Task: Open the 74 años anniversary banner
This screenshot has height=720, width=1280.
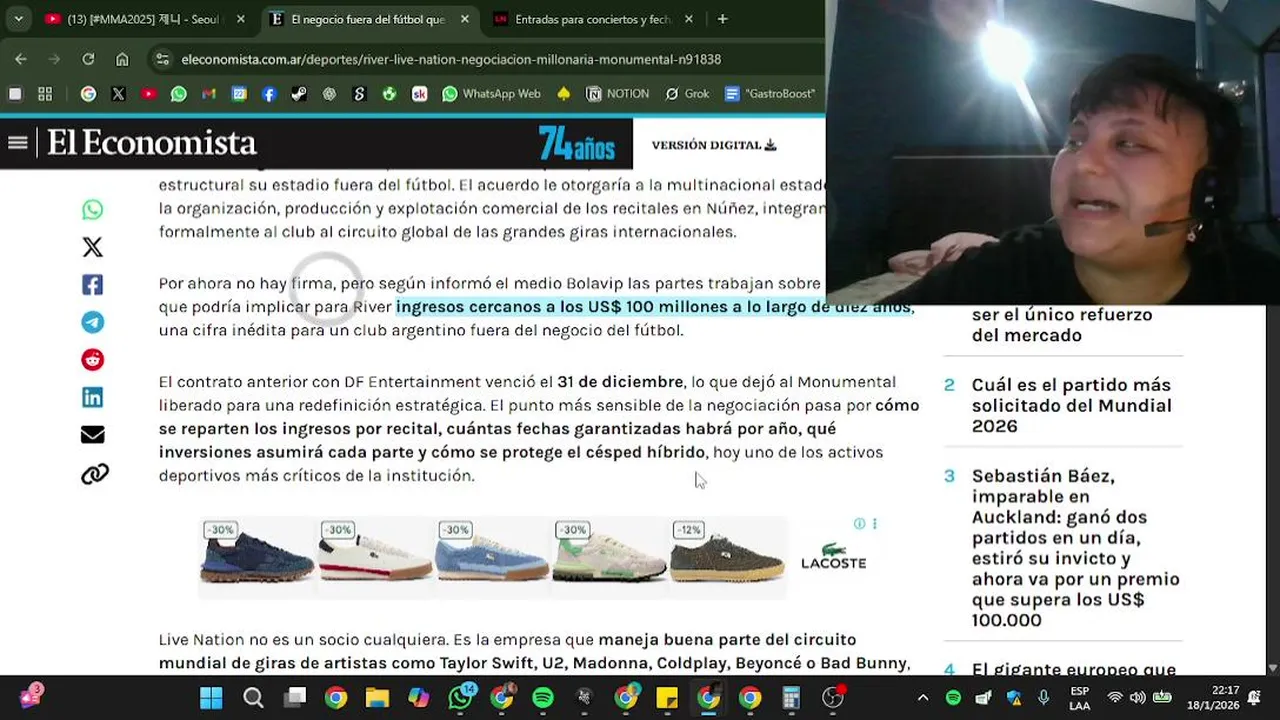Action: click(x=577, y=143)
